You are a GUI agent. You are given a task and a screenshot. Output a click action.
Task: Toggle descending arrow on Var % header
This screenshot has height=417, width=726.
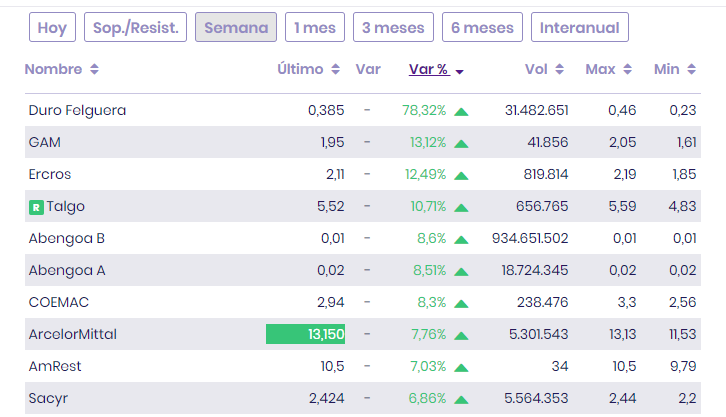[459, 71]
